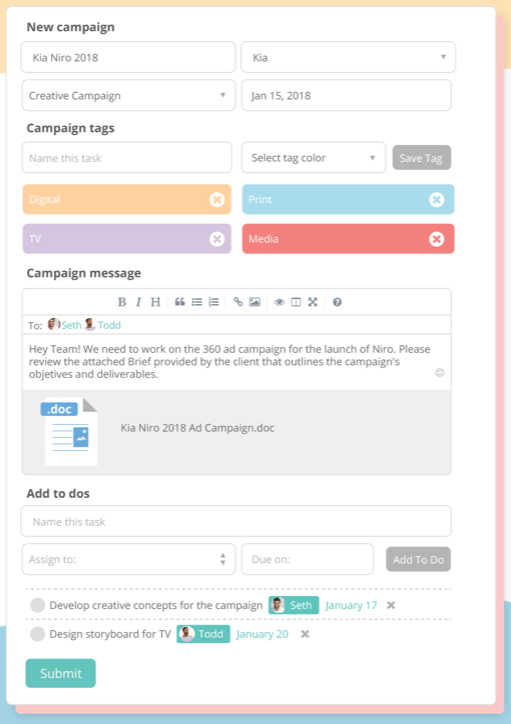Create a bulleted list in editor
The image size is (511, 724).
tap(197, 302)
